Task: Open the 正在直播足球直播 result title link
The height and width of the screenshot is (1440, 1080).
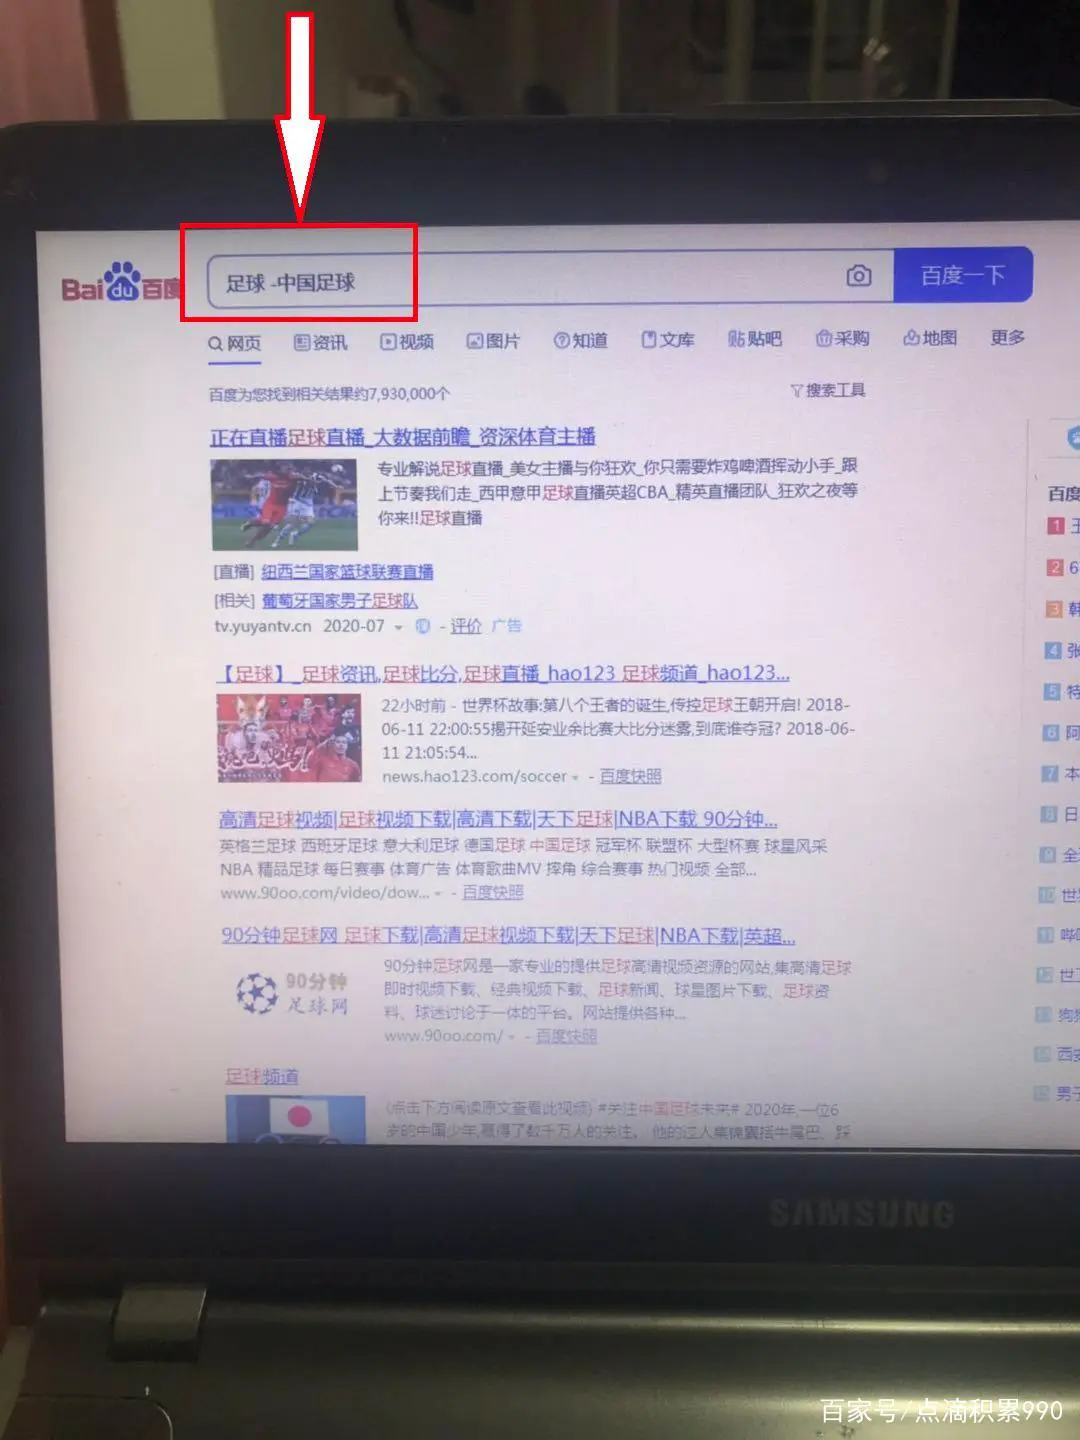Action: pyautogui.click(x=403, y=437)
